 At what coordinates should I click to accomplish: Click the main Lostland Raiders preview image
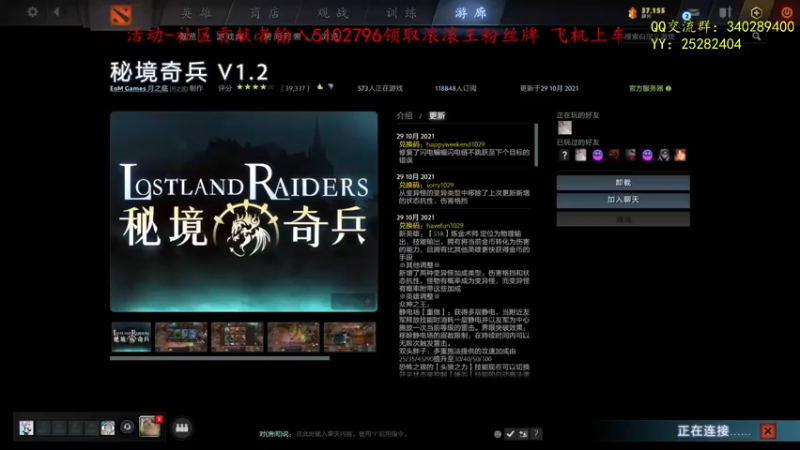[244, 211]
